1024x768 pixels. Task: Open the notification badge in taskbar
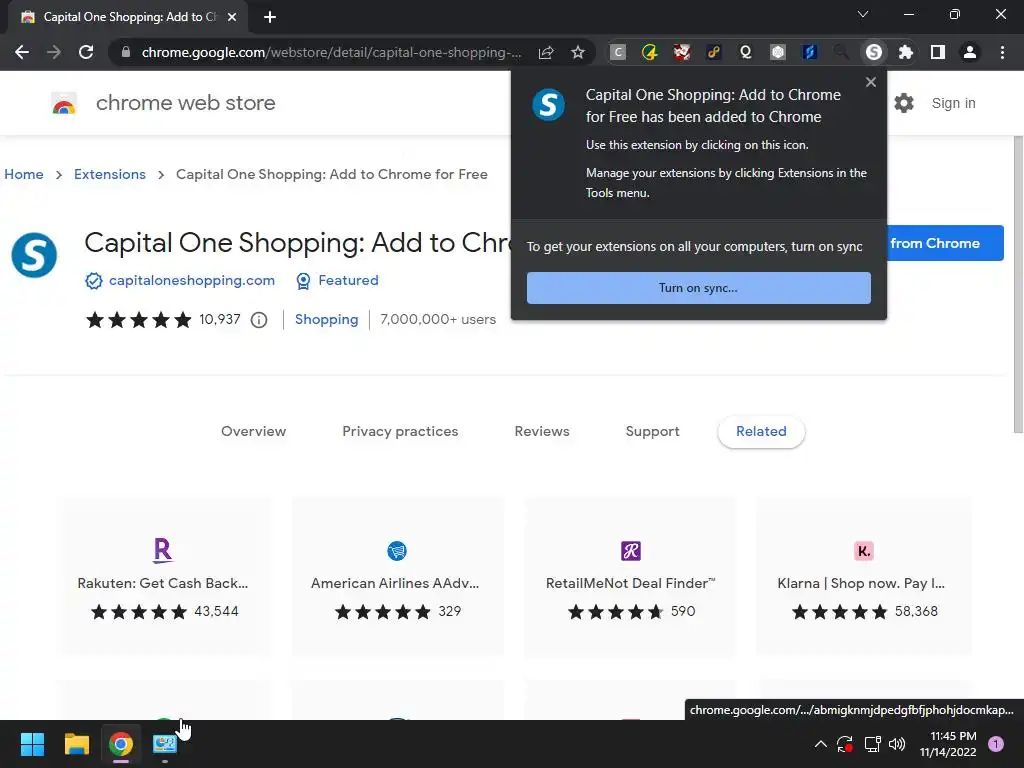(x=996, y=744)
